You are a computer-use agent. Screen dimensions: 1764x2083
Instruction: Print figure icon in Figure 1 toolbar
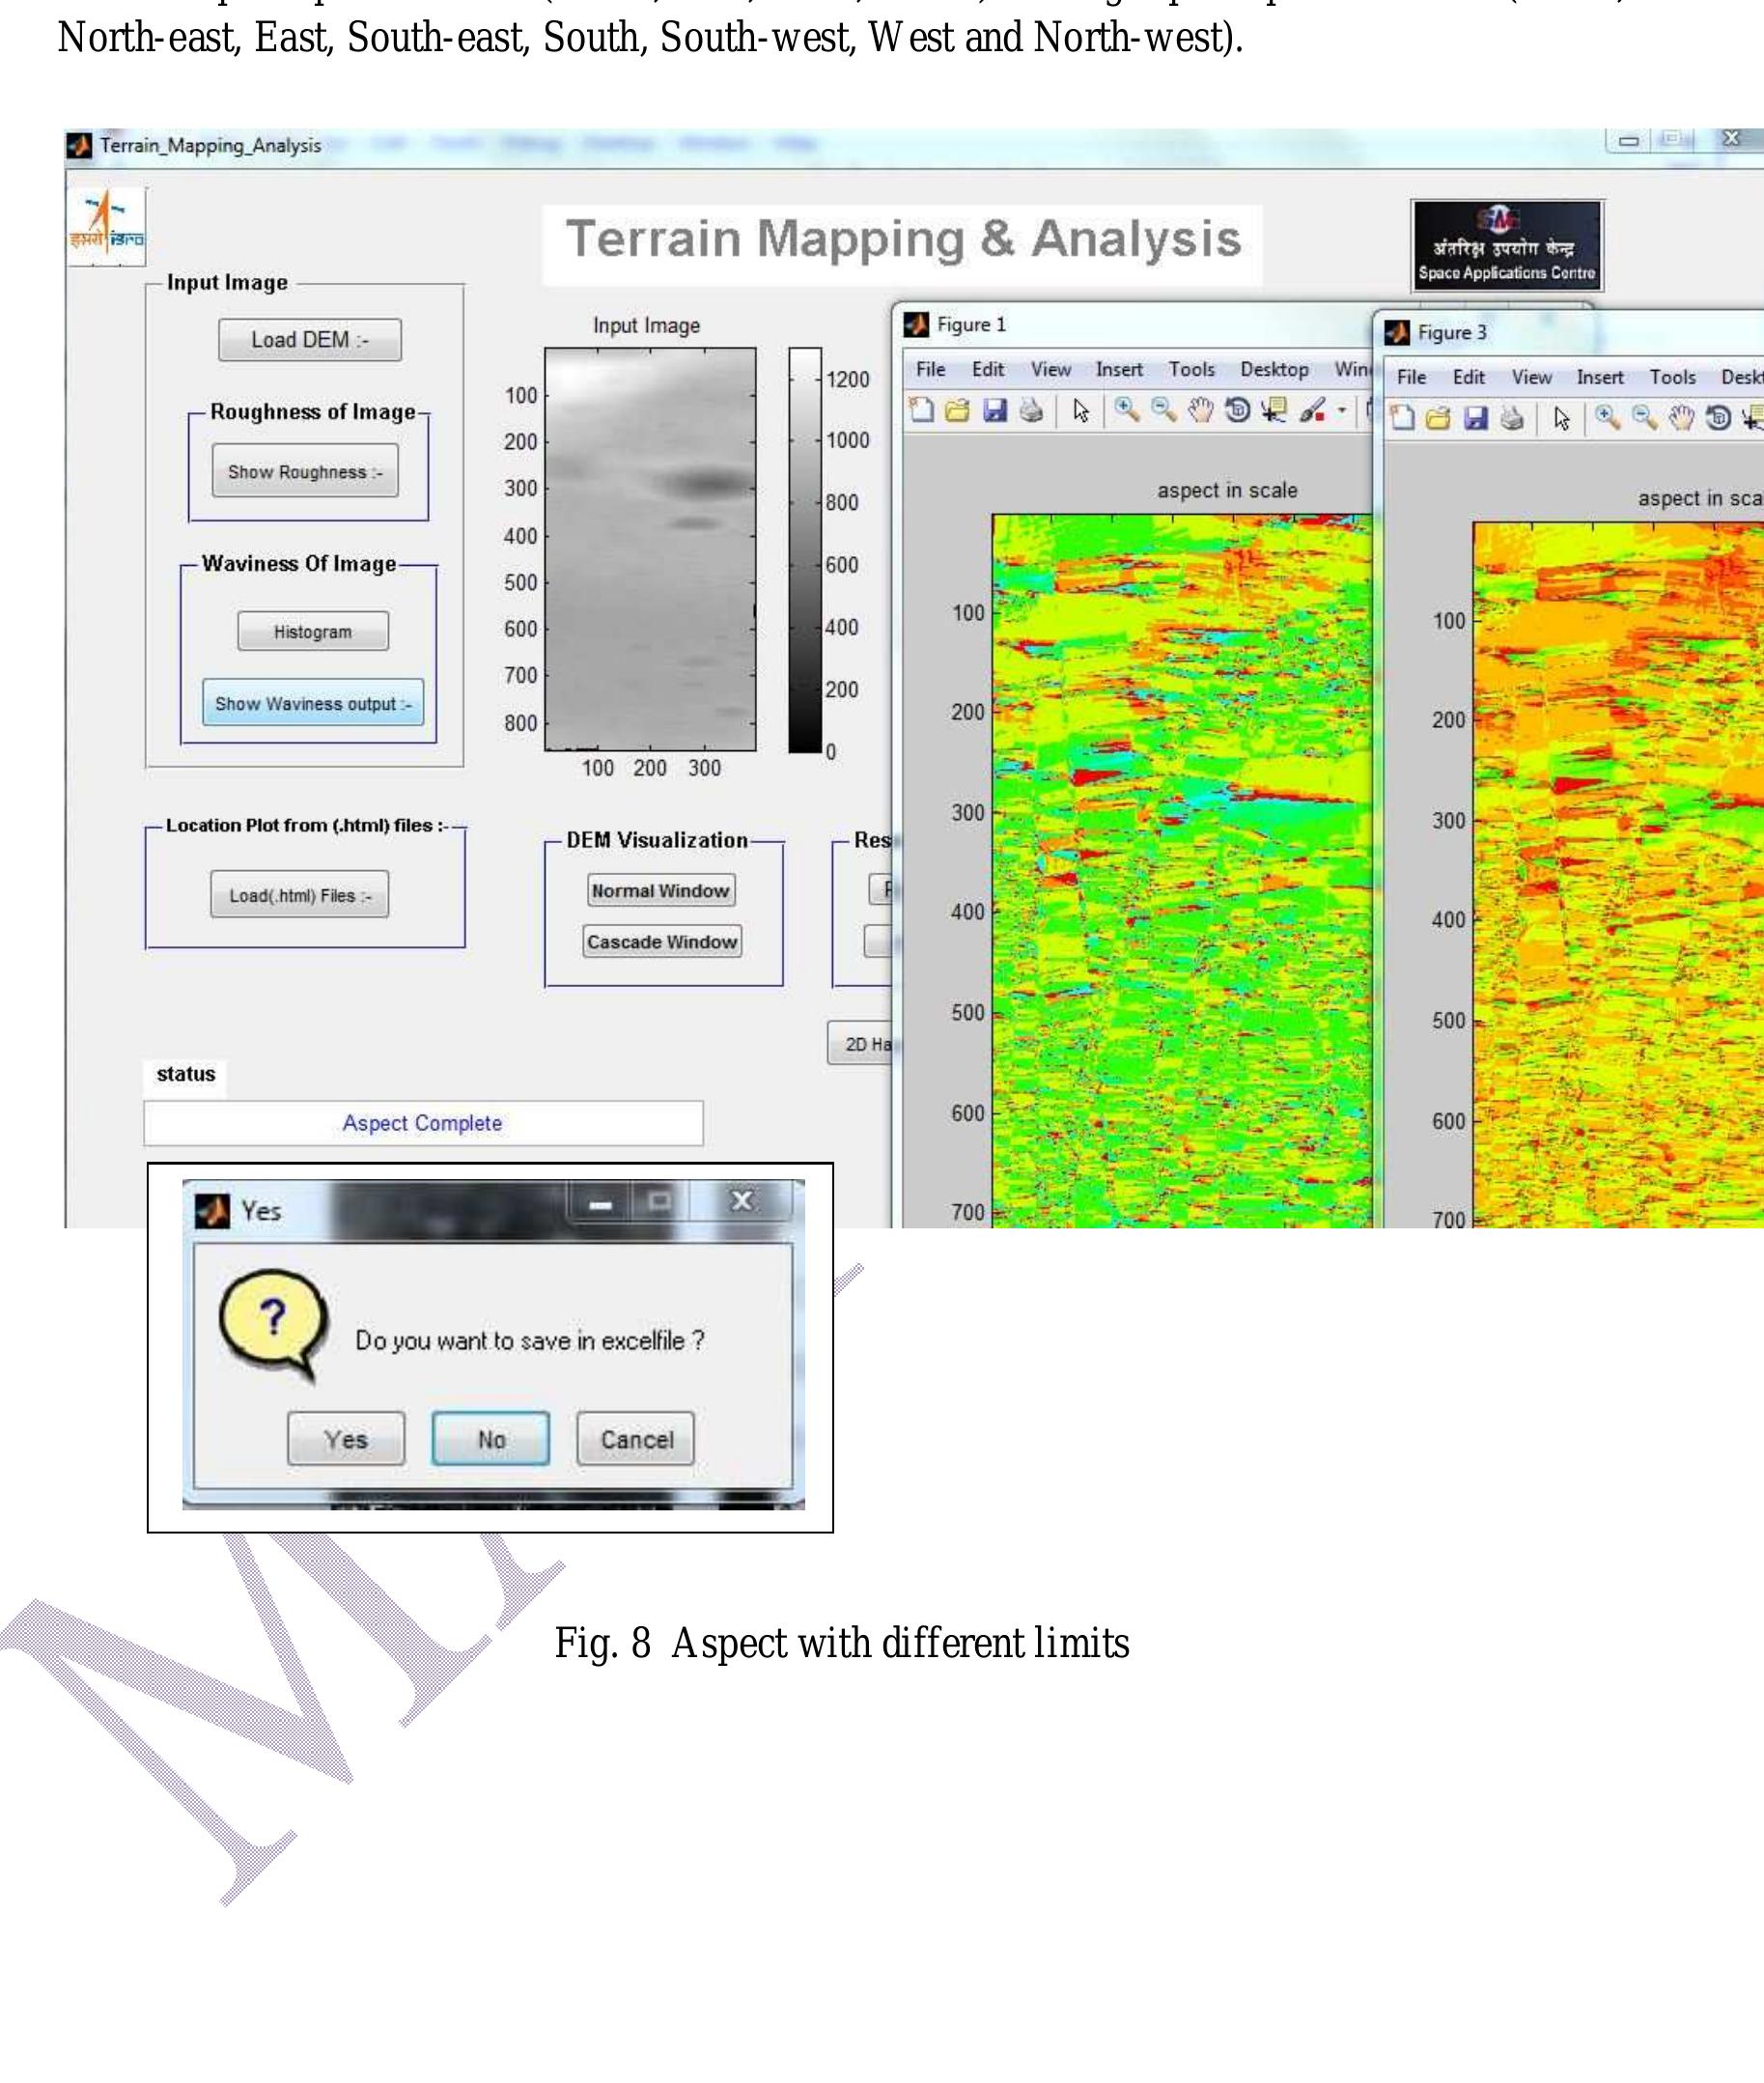coord(1031,410)
